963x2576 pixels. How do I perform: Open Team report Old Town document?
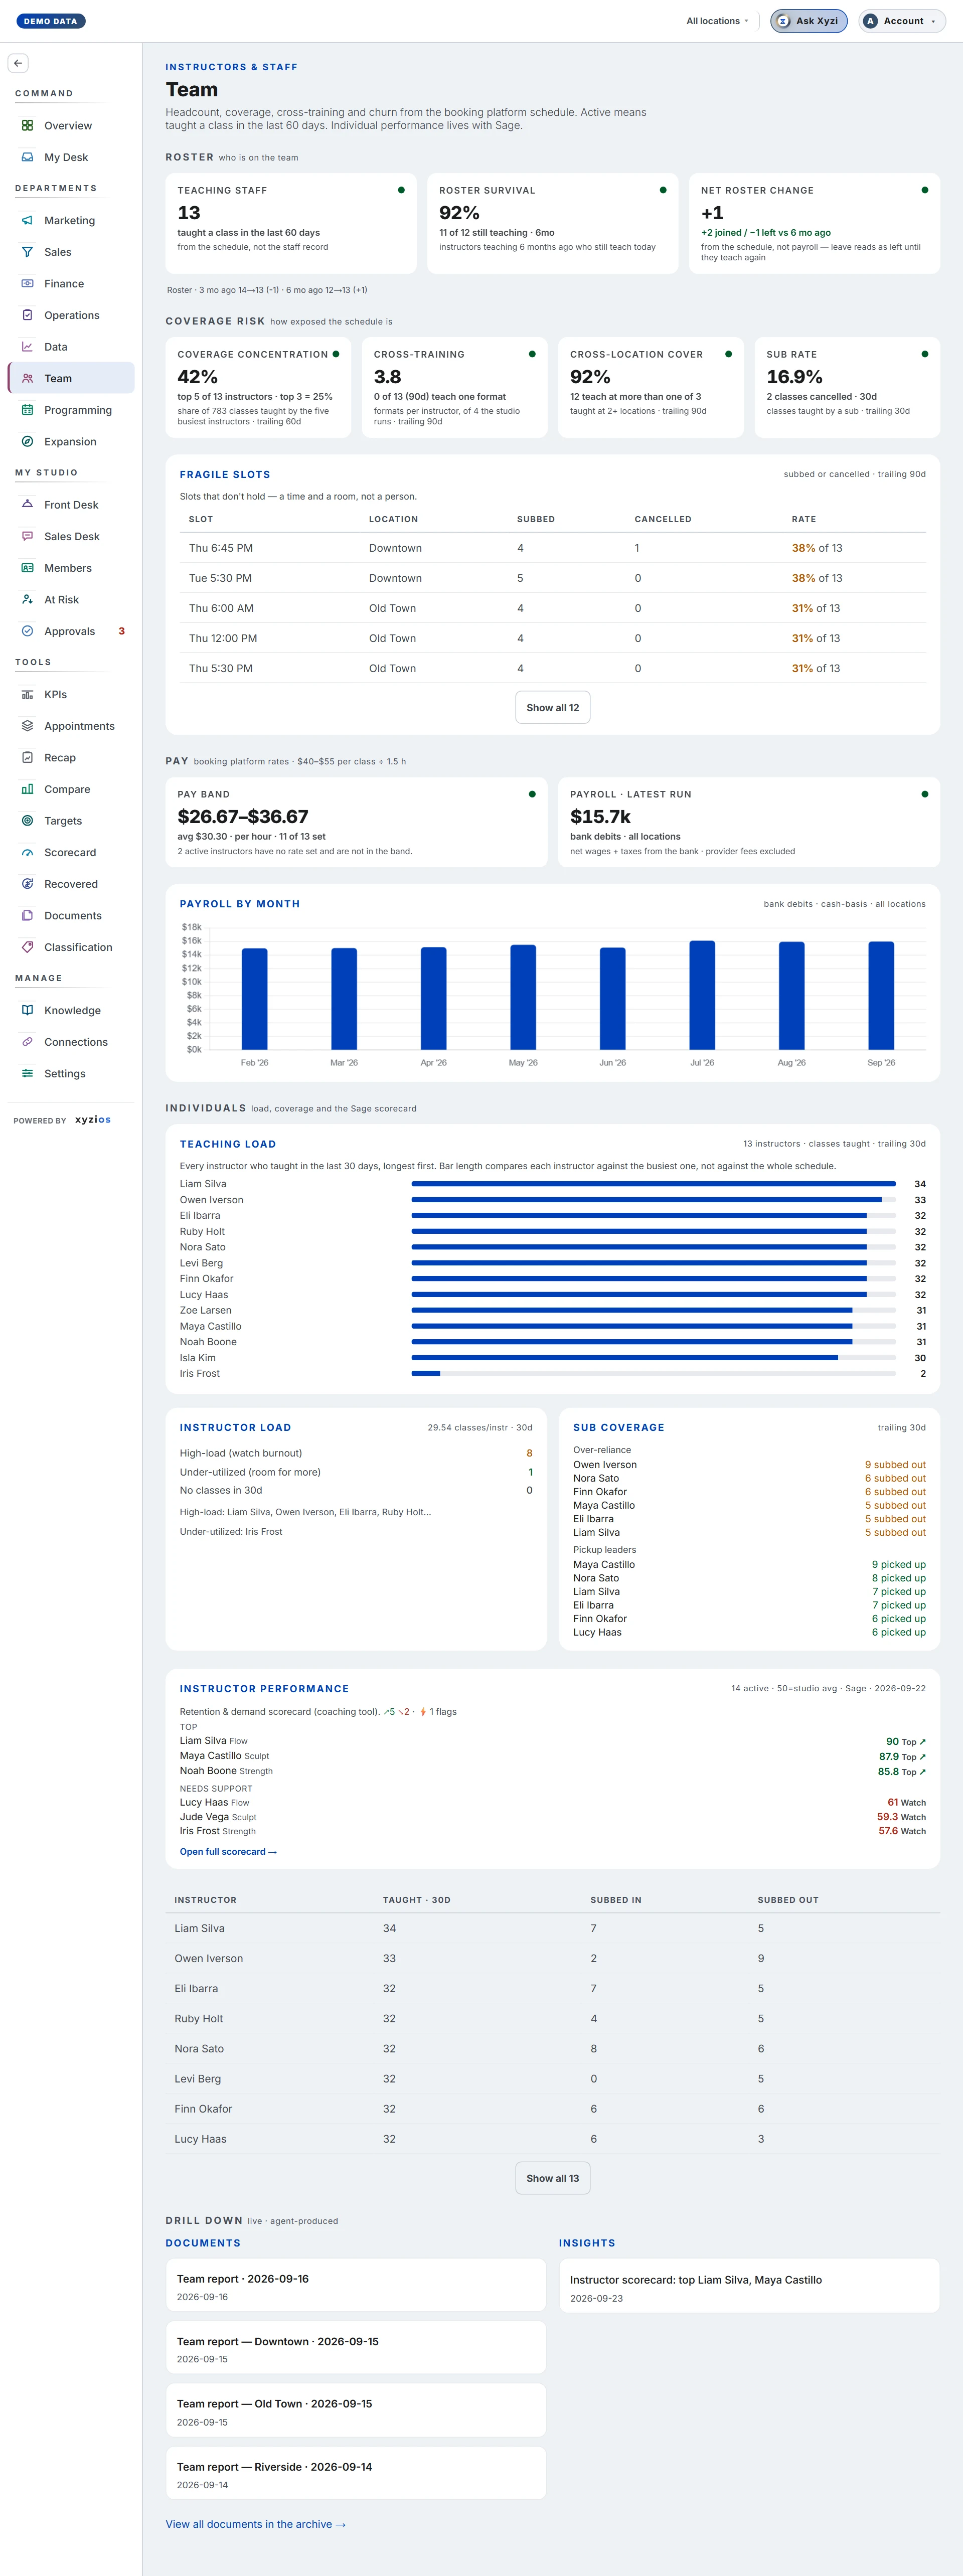point(356,2411)
